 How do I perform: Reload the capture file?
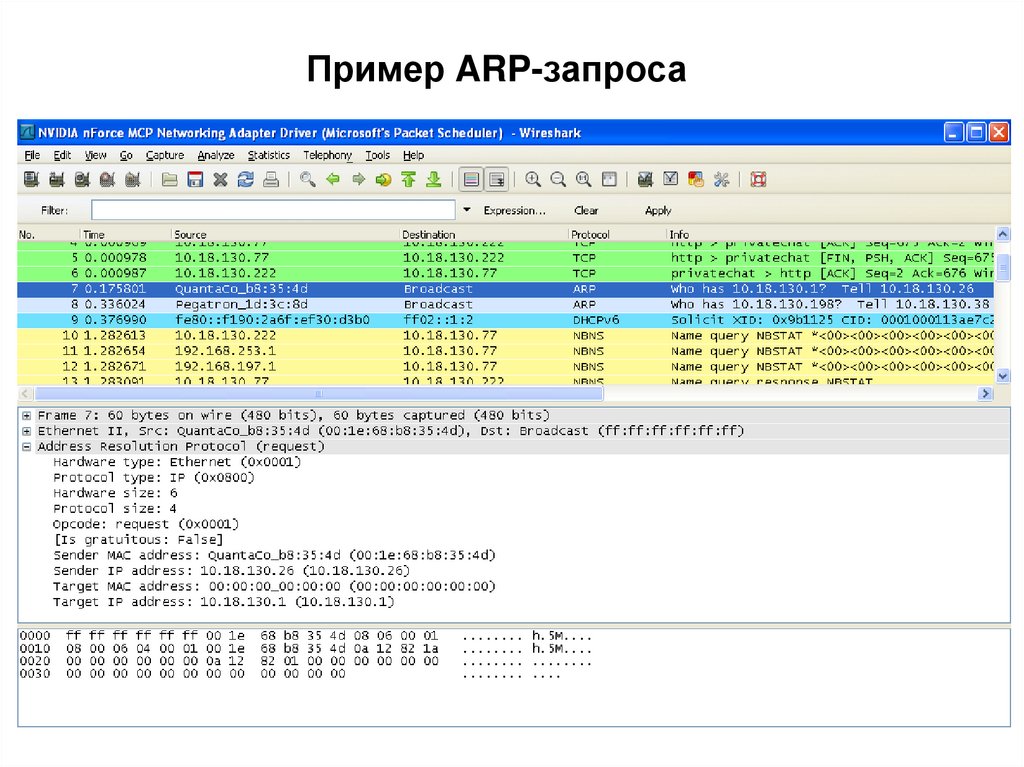(x=245, y=180)
